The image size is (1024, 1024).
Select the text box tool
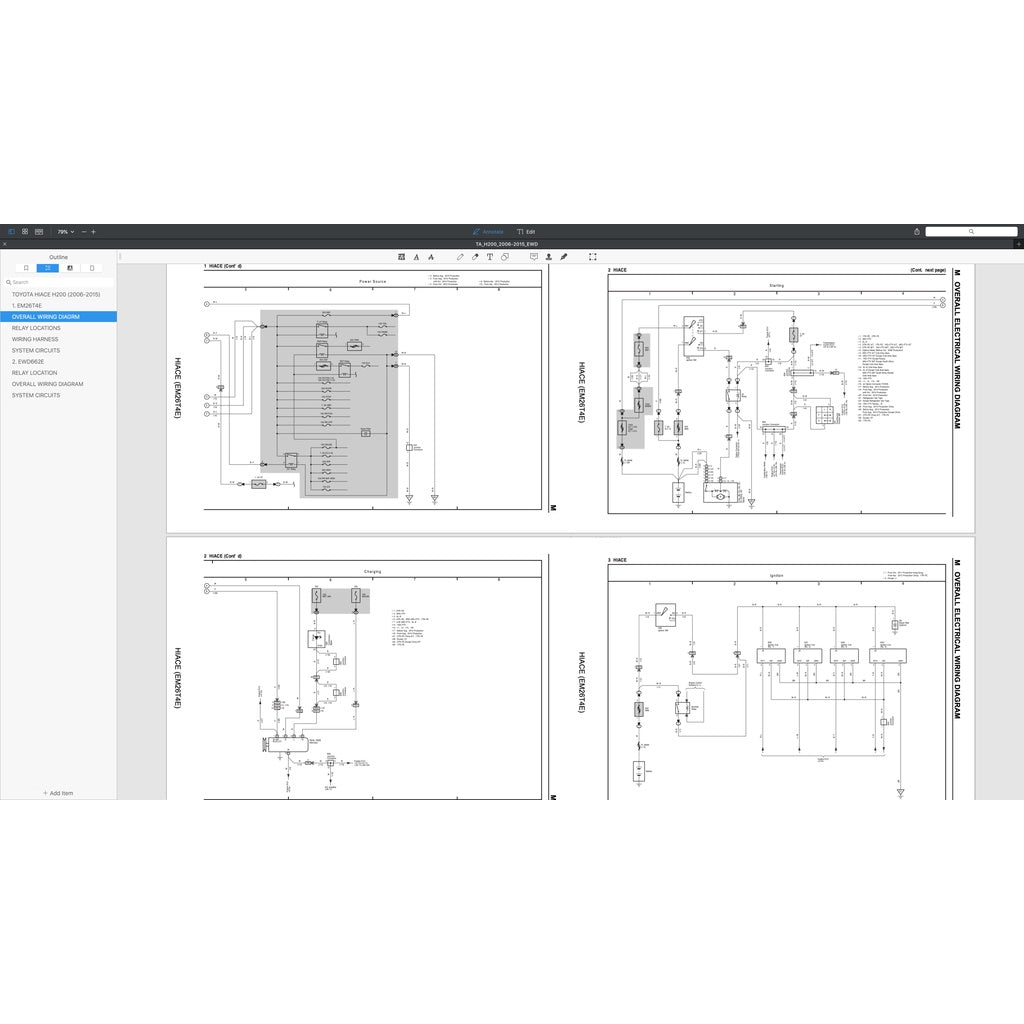click(x=490, y=257)
